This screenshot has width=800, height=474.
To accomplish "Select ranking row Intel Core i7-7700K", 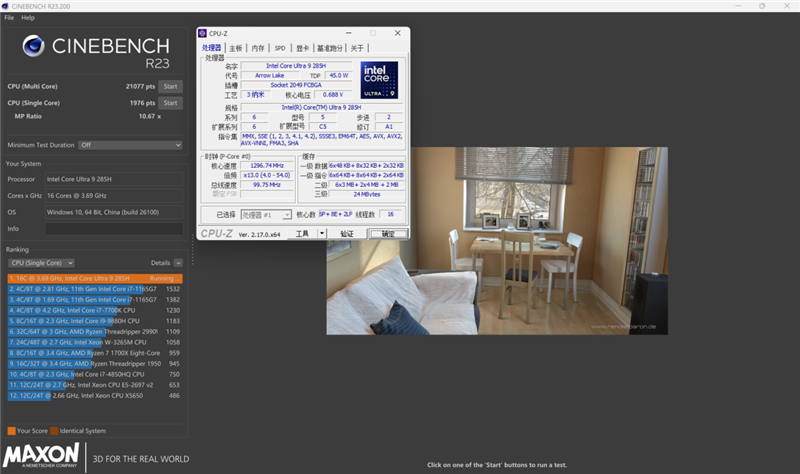I will 95,310.
